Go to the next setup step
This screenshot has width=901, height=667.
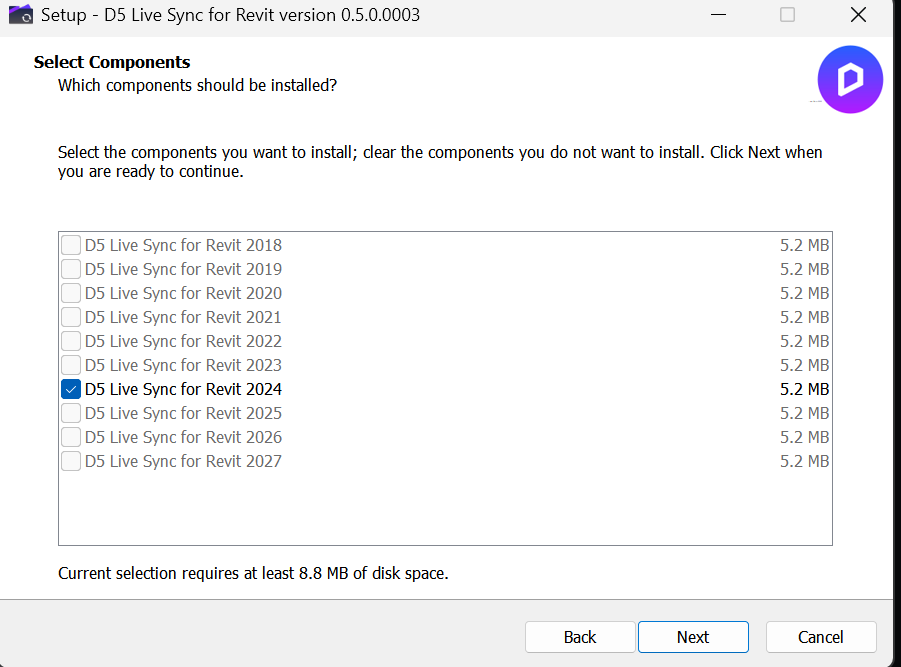tap(693, 637)
